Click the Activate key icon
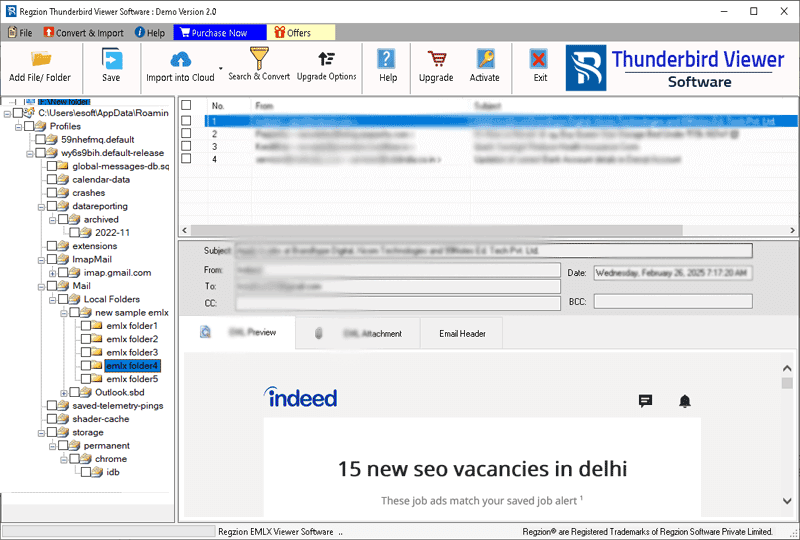 point(485,60)
